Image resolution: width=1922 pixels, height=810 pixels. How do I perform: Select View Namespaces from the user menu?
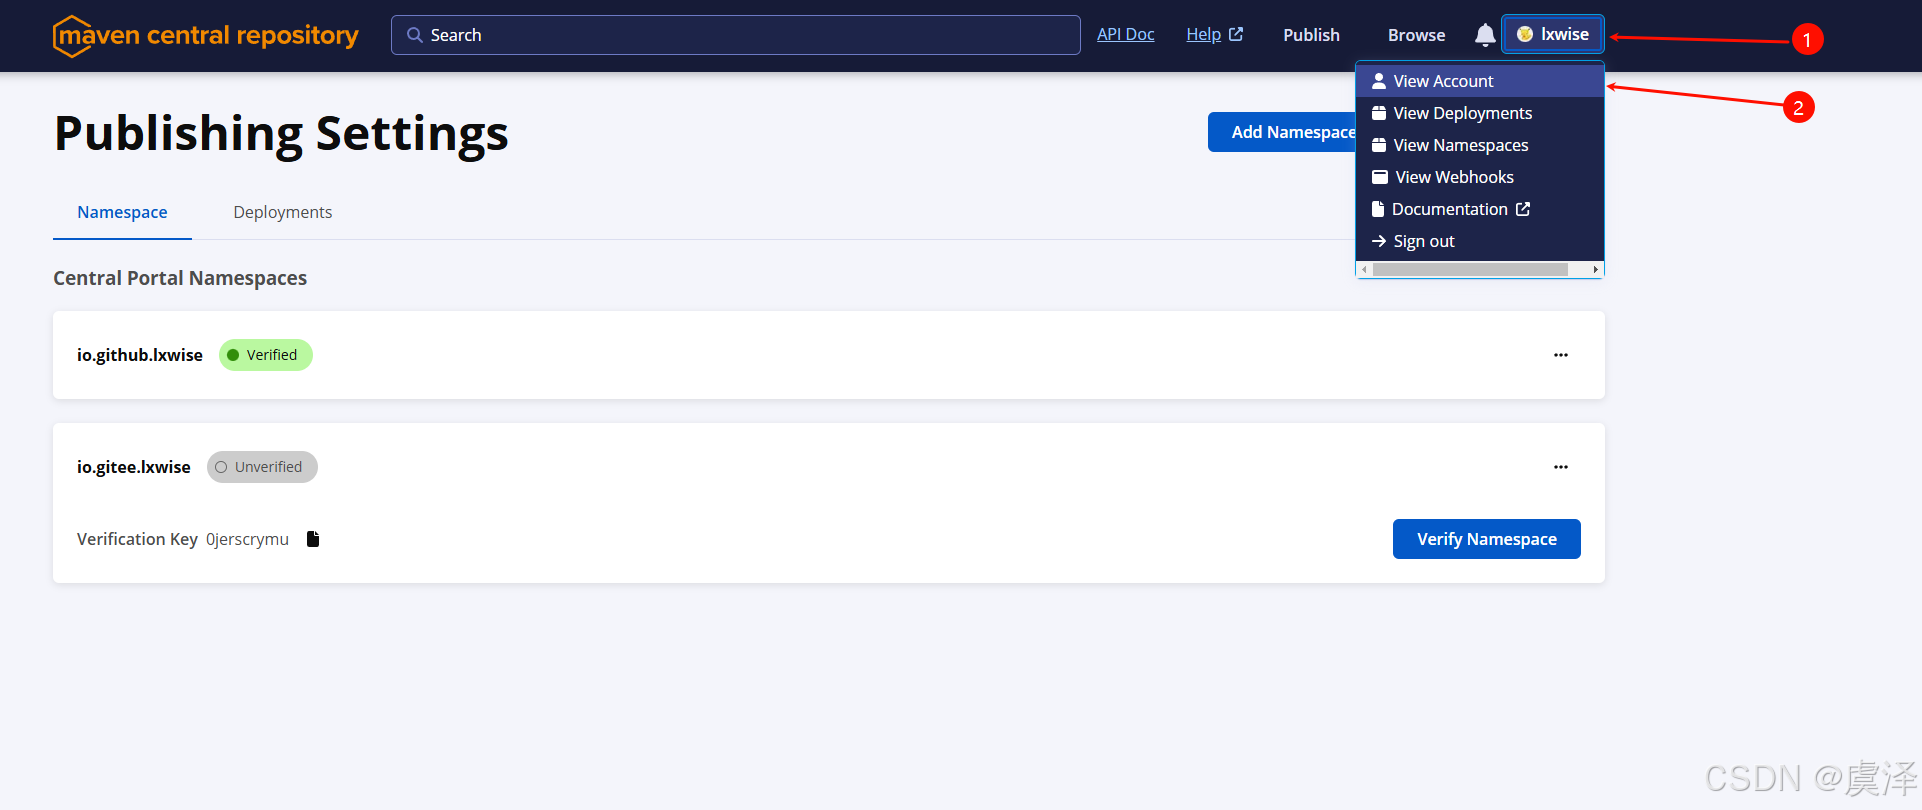[1480, 145]
